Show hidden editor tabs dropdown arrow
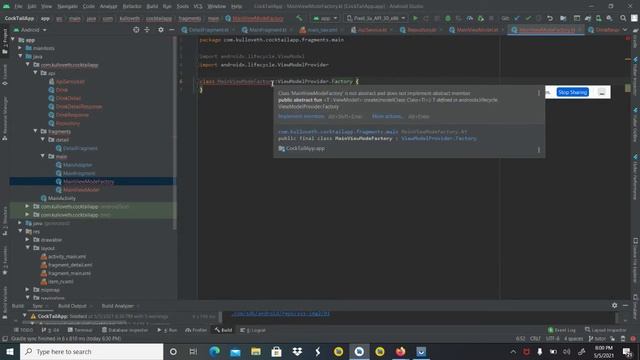This screenshot has height=360, width=640. pos(625,30)
